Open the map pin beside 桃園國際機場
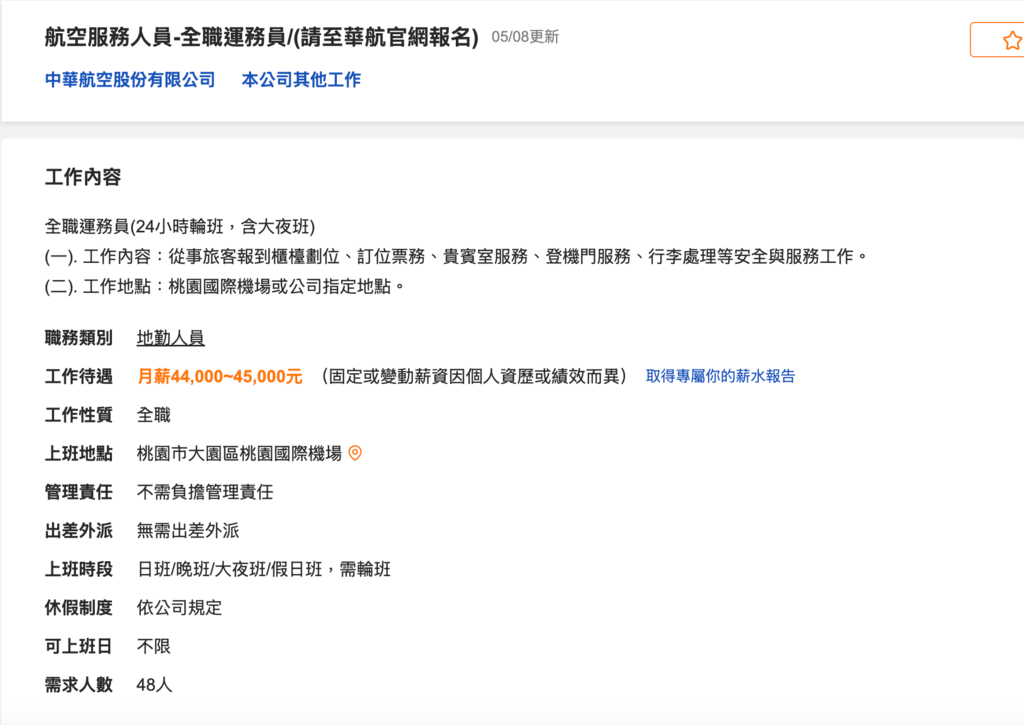Screen dimensions: 1024x725 pyautogui.click(x=355, y=453)
